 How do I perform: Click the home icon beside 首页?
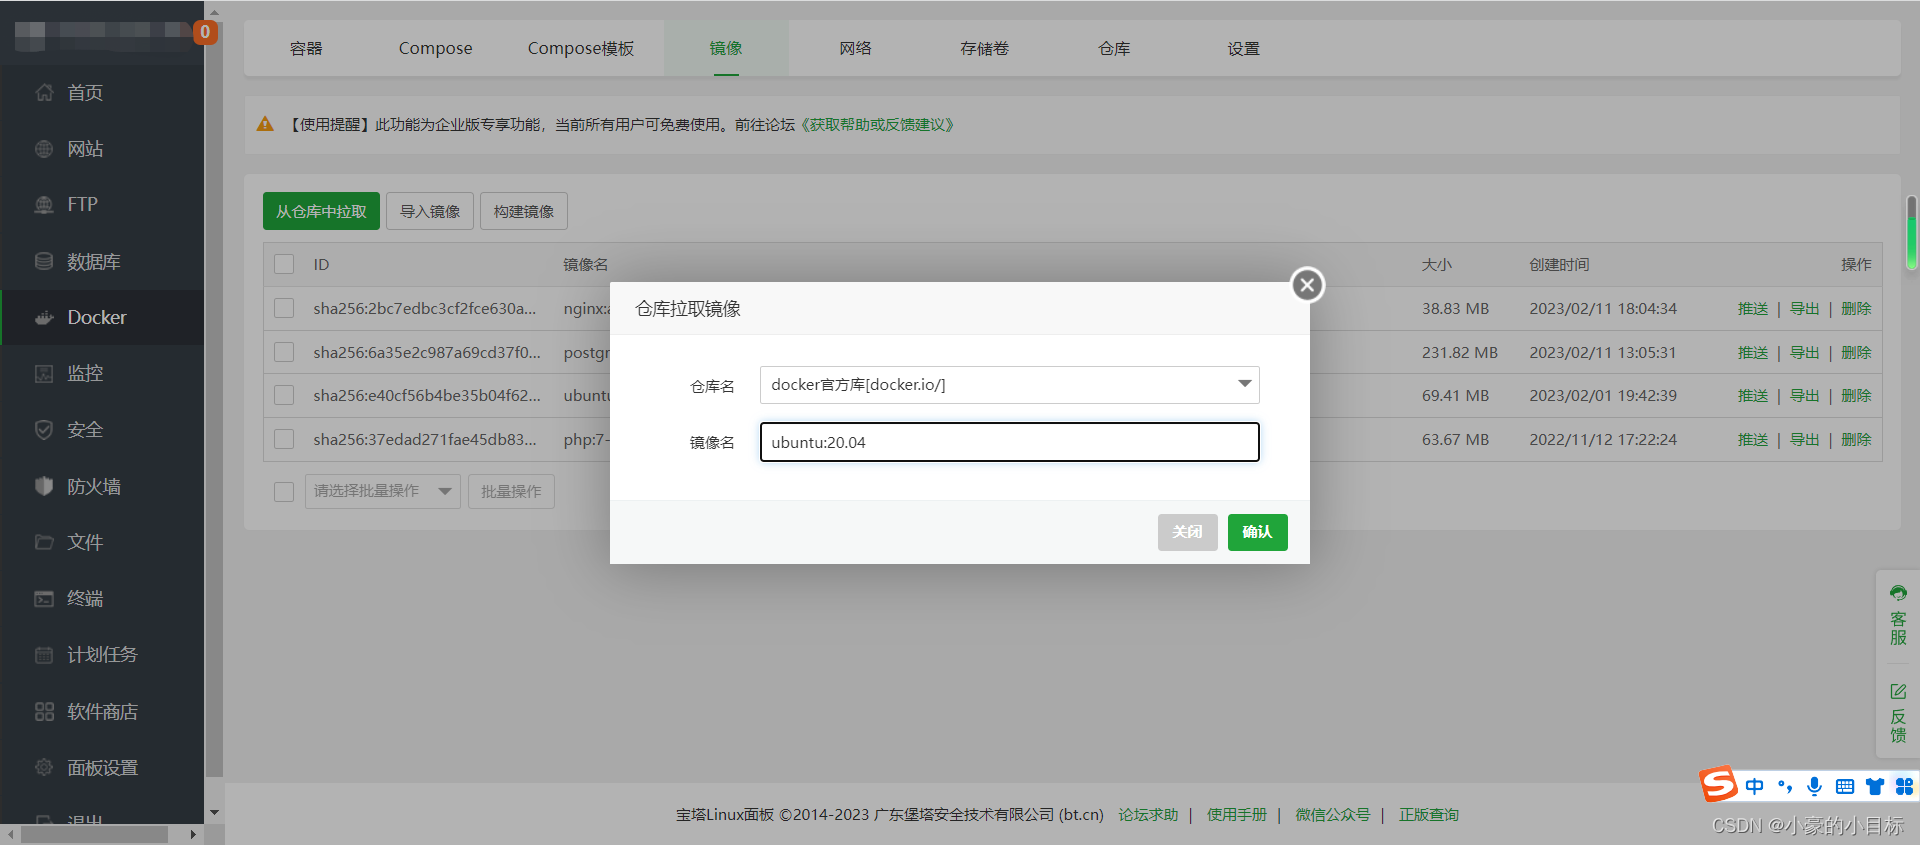pos(44,93)
